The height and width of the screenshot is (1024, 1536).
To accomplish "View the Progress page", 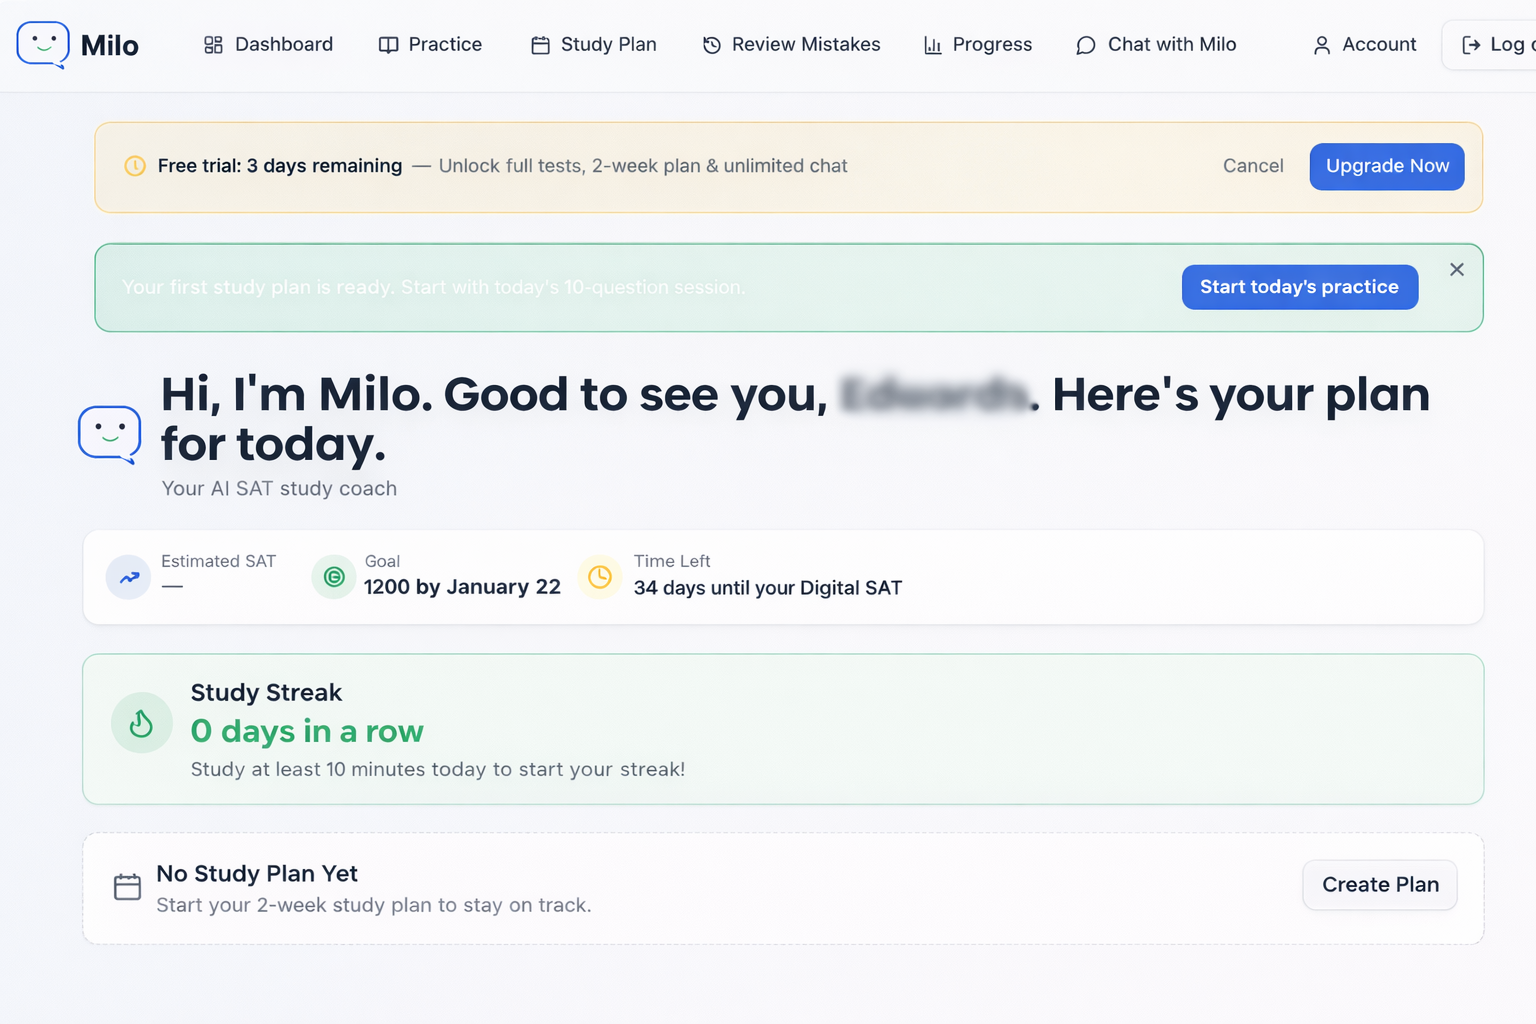I will coord(977,45).
